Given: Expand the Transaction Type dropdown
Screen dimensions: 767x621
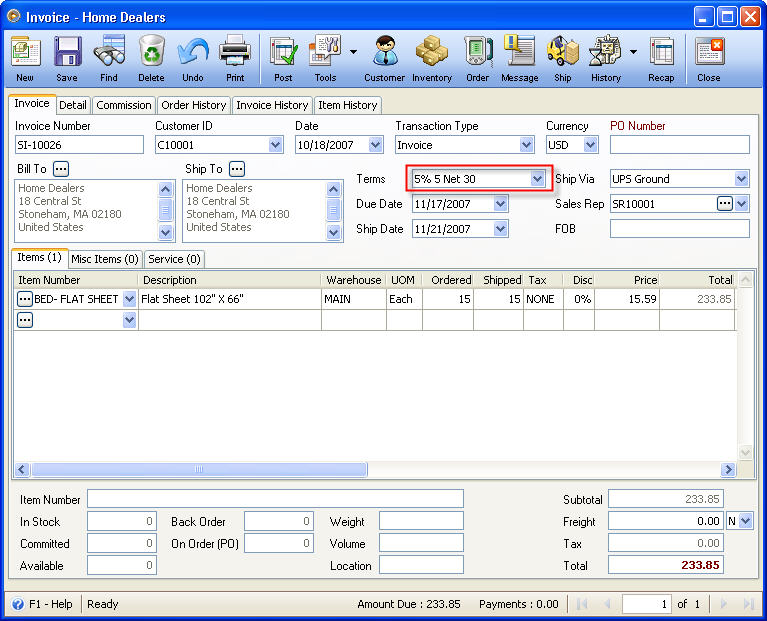Looking at the screenshot, I should coord(526,145).
